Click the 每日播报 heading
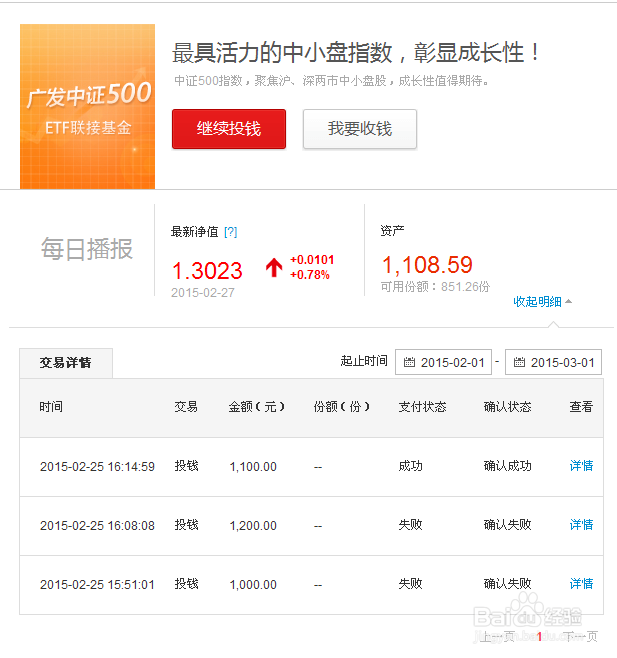 87,249
